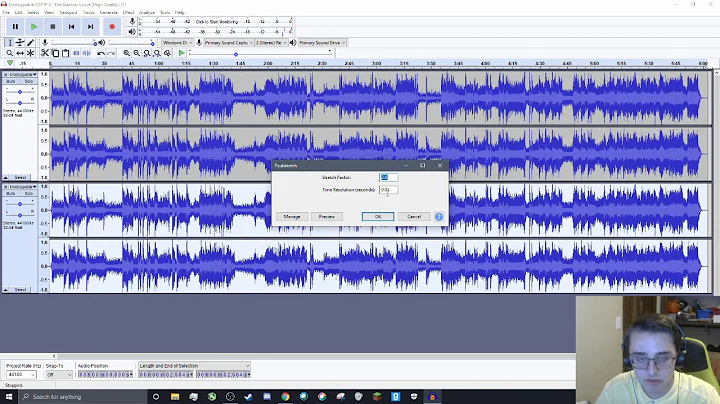Click the playback meter speaker icon
720x404 pixels.
pyautogui.click(x=132, y=32)
